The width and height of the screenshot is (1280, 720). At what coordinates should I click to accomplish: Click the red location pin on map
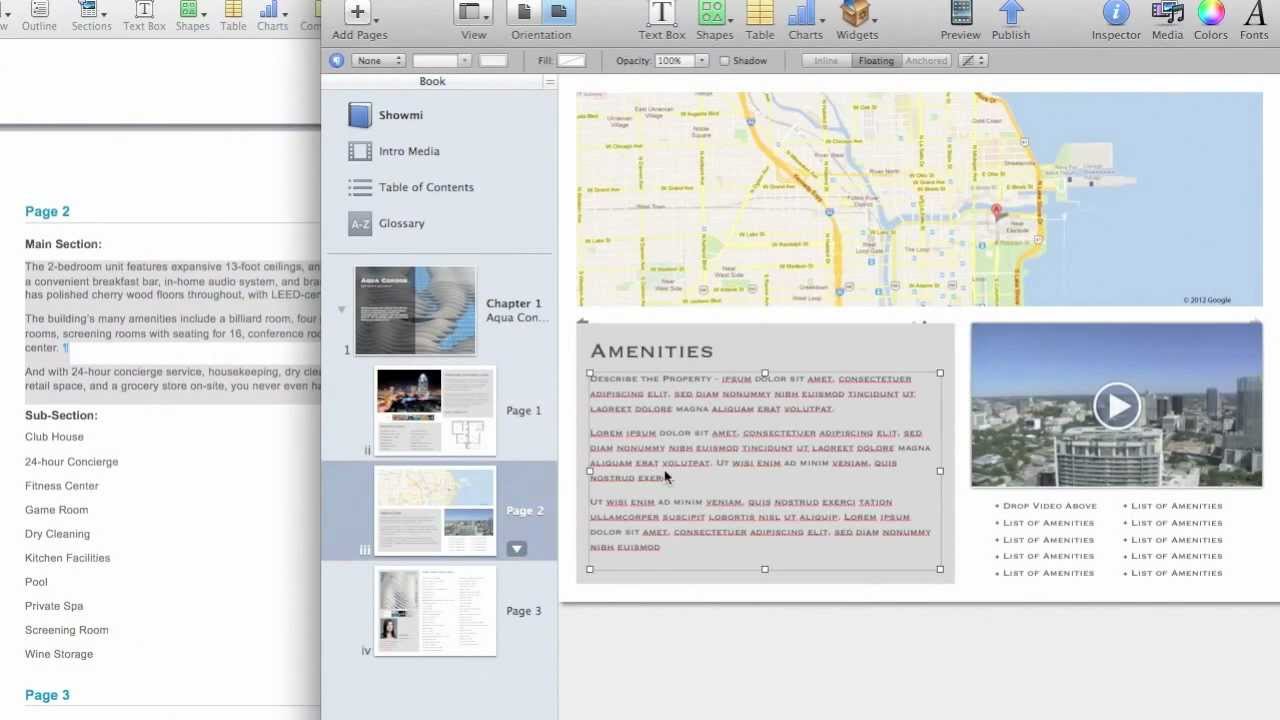(x=996, y=212)
